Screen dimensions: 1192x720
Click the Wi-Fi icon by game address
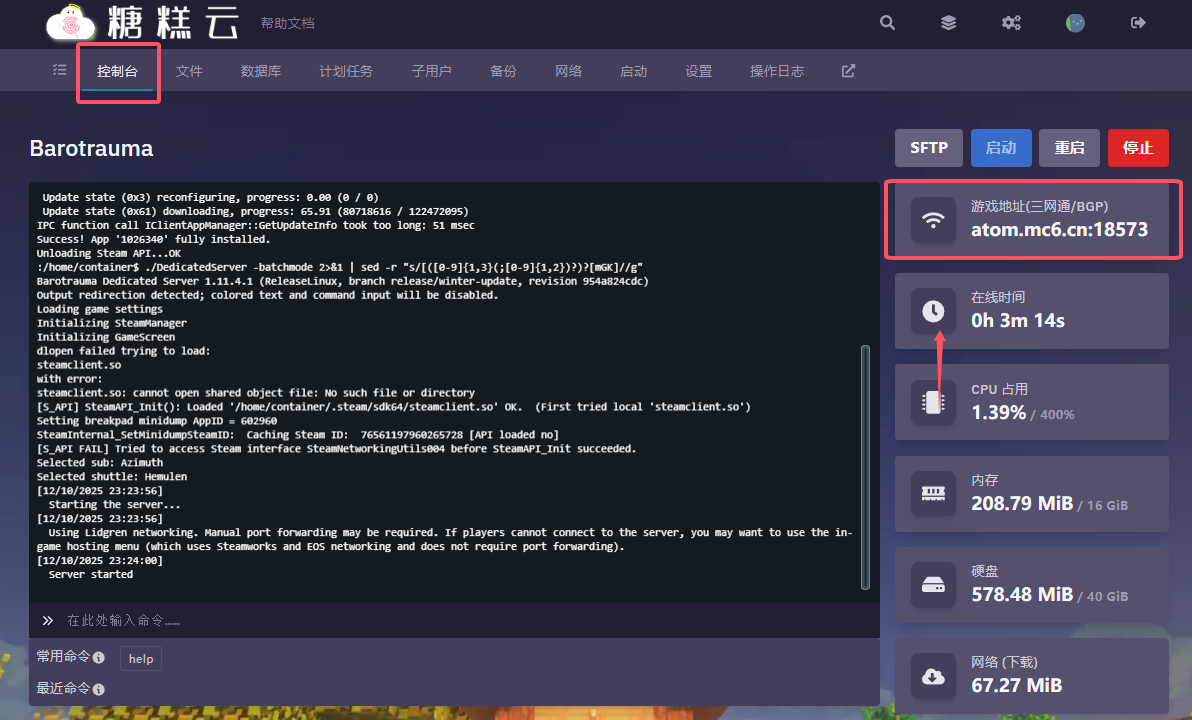[x=933, y=219]
